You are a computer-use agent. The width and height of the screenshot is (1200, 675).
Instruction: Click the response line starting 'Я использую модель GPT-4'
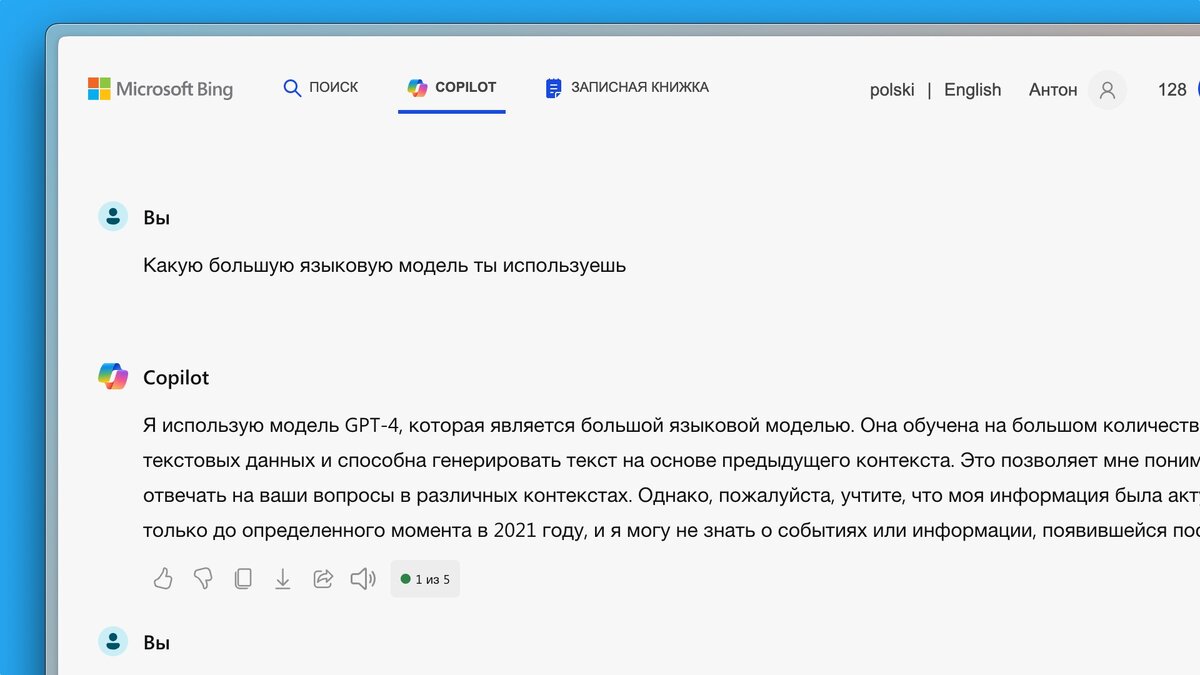click(x=671, y=426)
